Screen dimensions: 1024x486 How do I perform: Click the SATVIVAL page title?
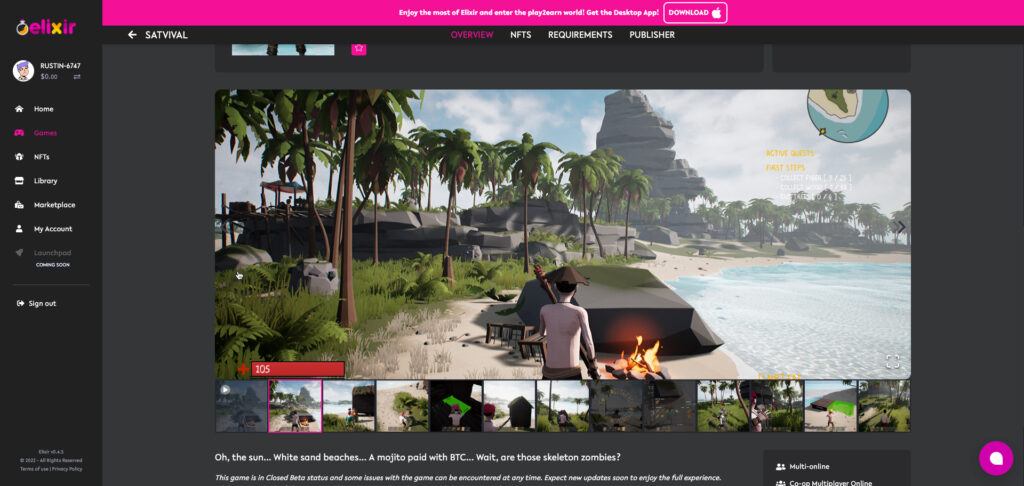pyautogui.click(x=166, y=35)
